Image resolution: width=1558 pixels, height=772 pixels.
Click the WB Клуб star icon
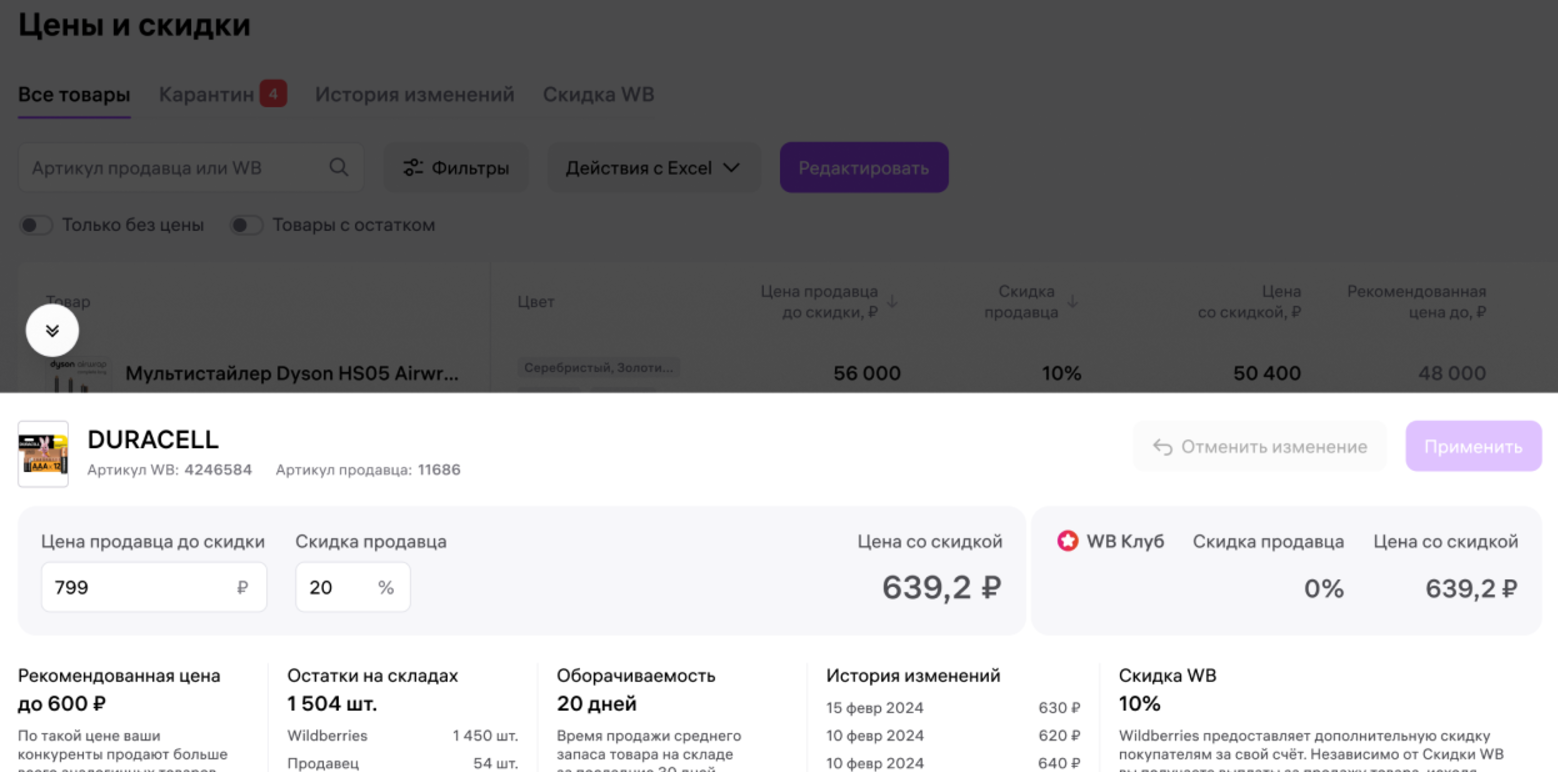1068,541
